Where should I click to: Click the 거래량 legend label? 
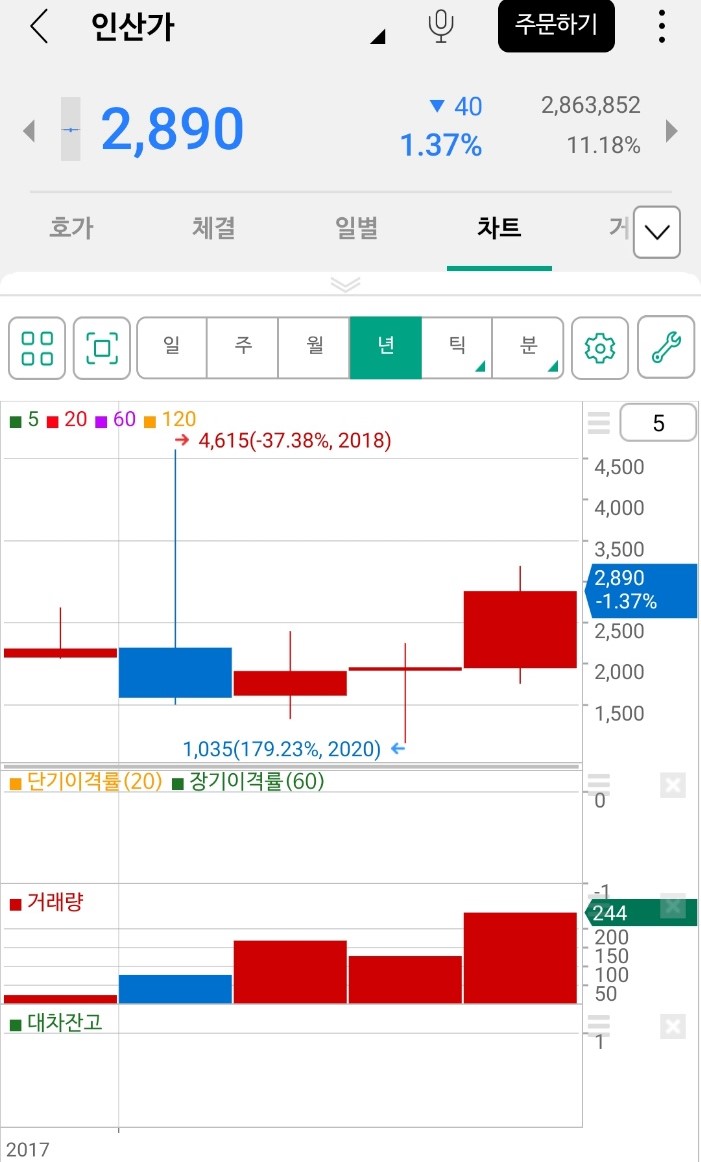[47, 903]
